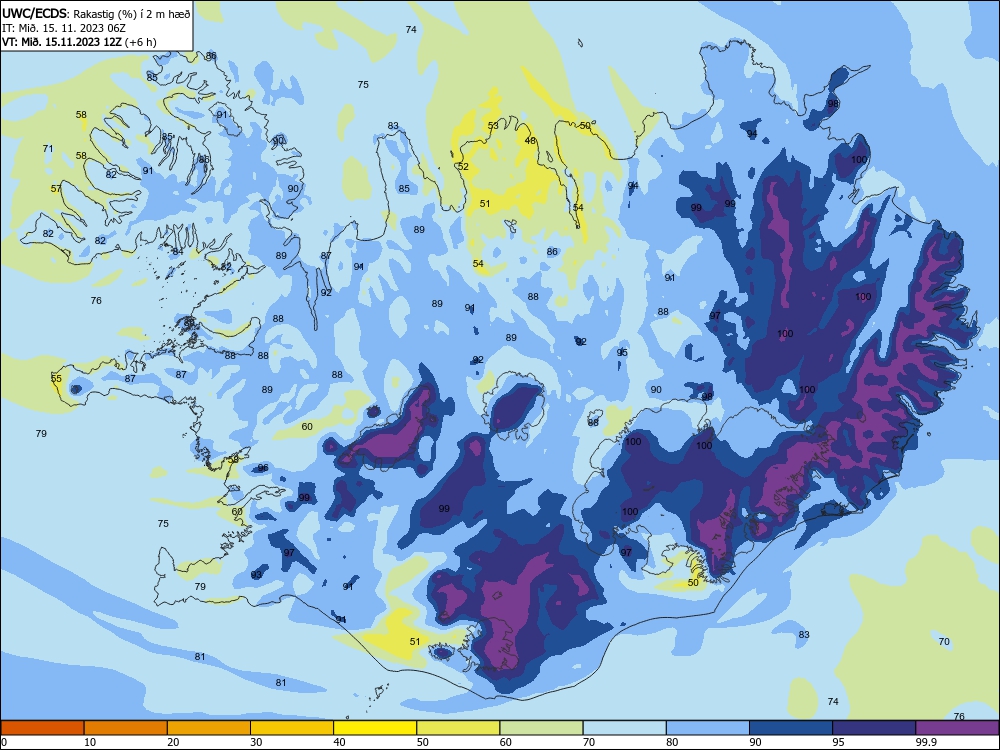
Task: Click the 51 value on the south coast yellow patch
Action: click(x=415, y=642)
